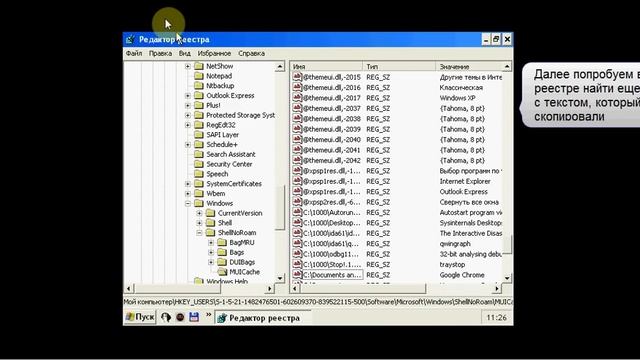Select the SAPI Layer folder icon
Viewport: 640px width, 360px height.
click(199, 135)
